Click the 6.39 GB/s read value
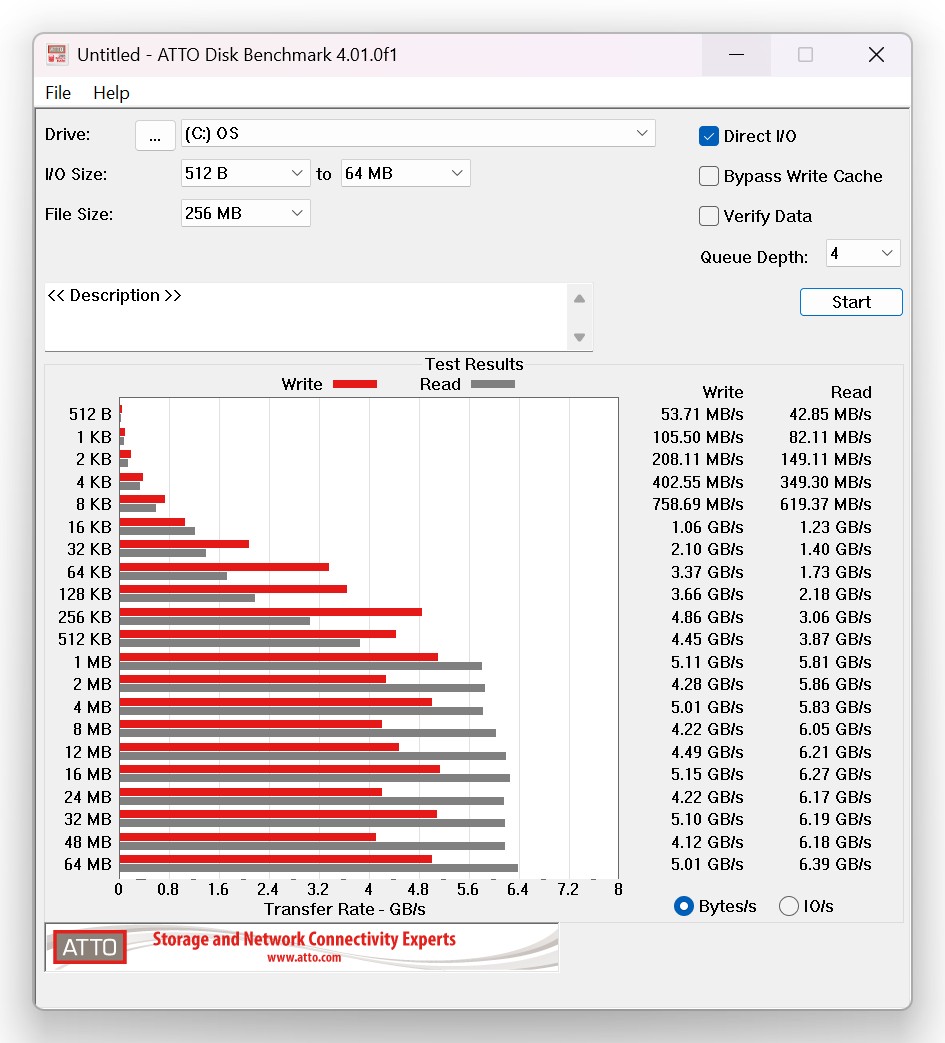945x1043 pixels. pyautogui.click(x=835, y=864)
